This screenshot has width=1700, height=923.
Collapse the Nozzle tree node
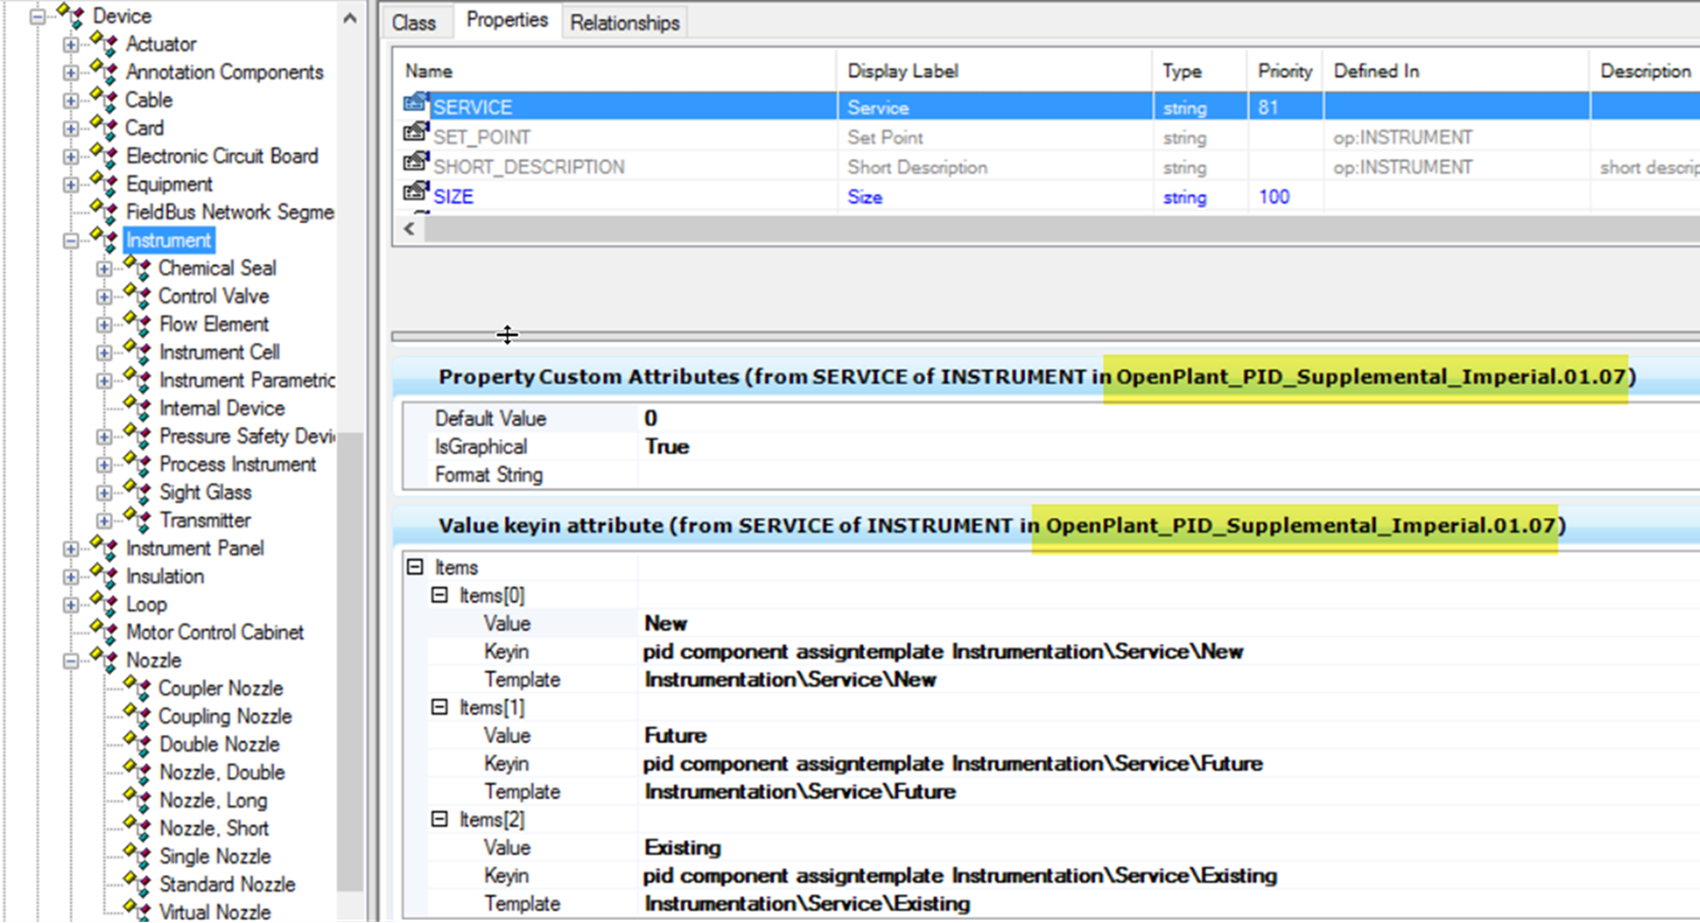71,660
